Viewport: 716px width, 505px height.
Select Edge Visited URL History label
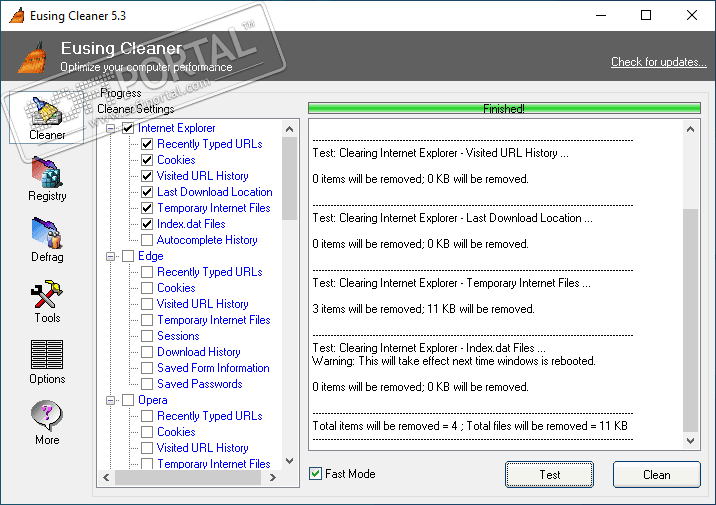[203, 304]
